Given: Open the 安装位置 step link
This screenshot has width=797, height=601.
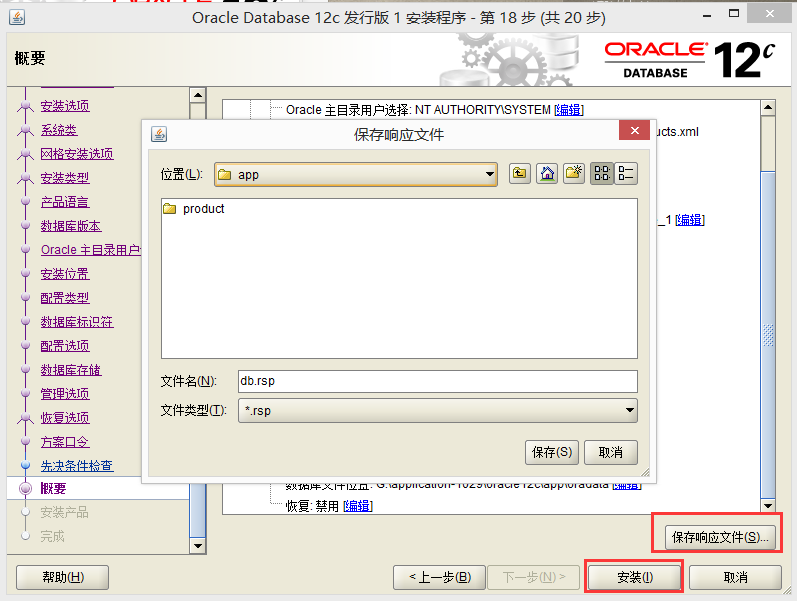Looking at the screenshot, I should pyautogui.click(x=65, y=274).
